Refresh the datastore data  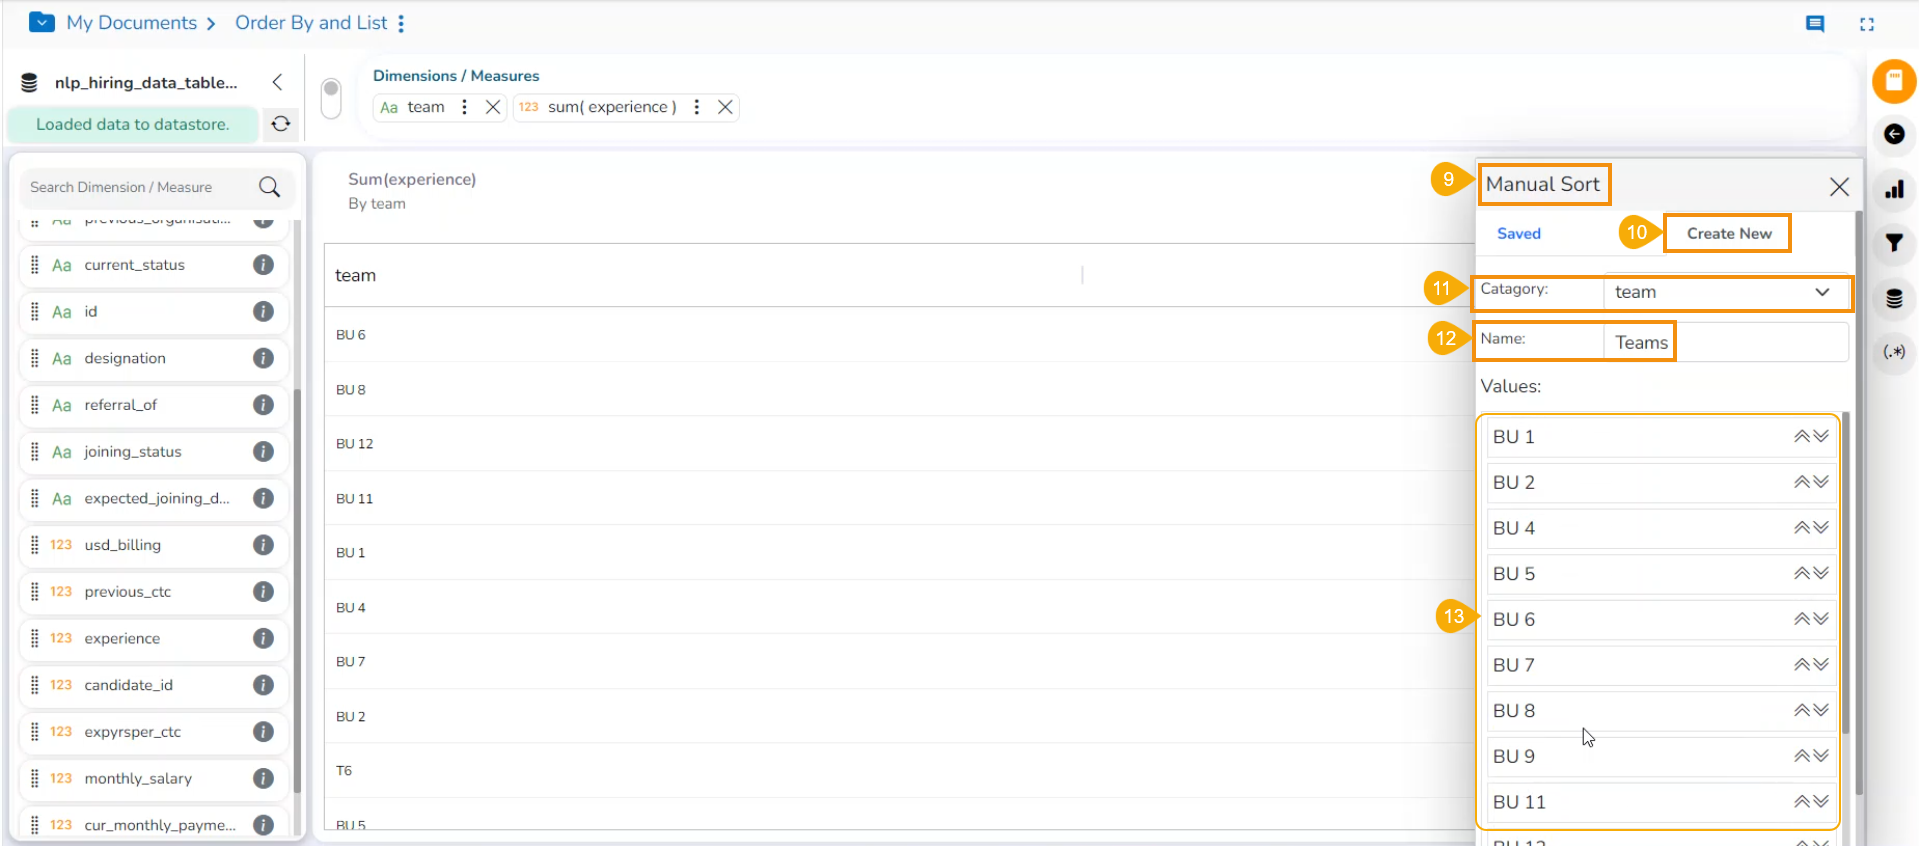[281, 124]
